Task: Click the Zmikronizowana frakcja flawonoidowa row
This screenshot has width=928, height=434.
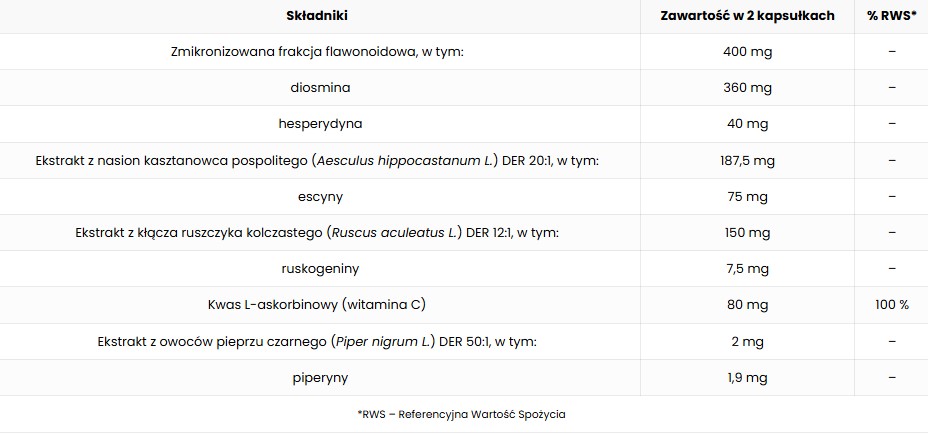Action: (x=464, y=52)
